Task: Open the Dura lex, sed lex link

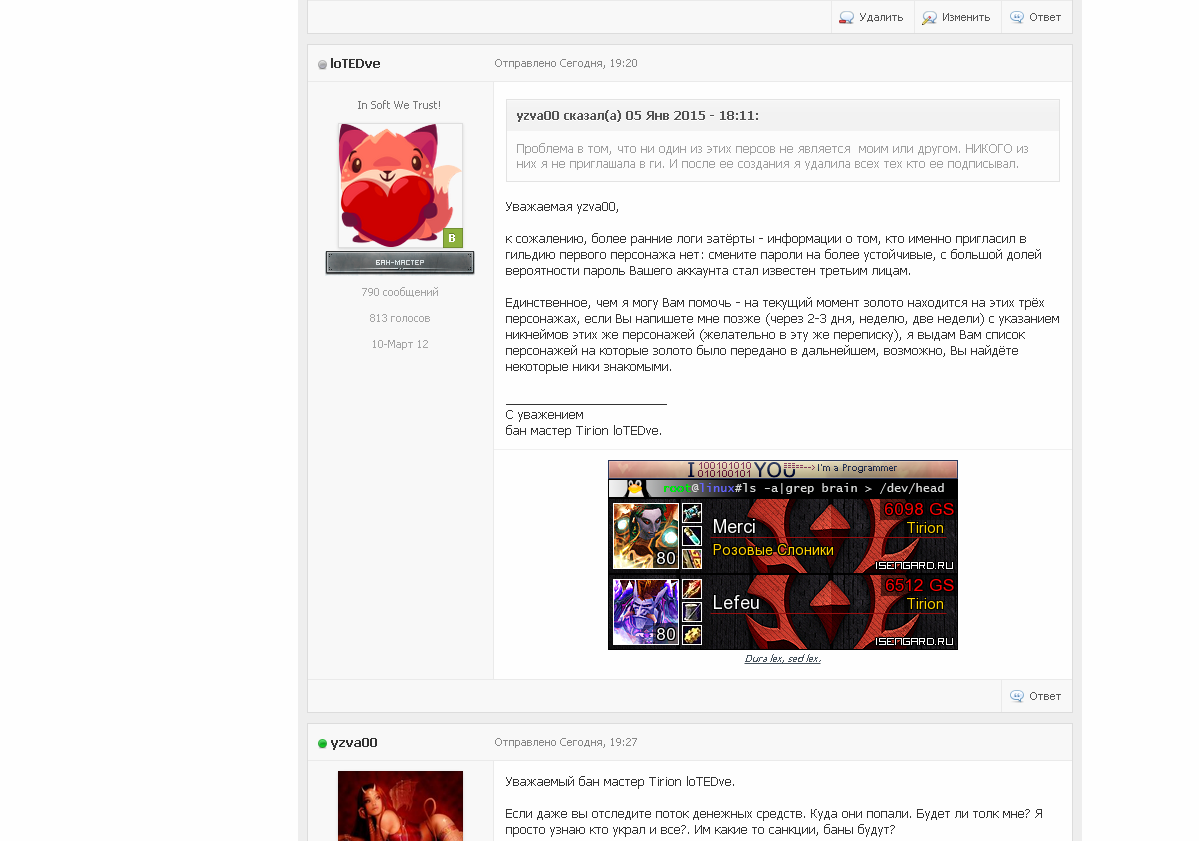Action: [x=783, y=658]
